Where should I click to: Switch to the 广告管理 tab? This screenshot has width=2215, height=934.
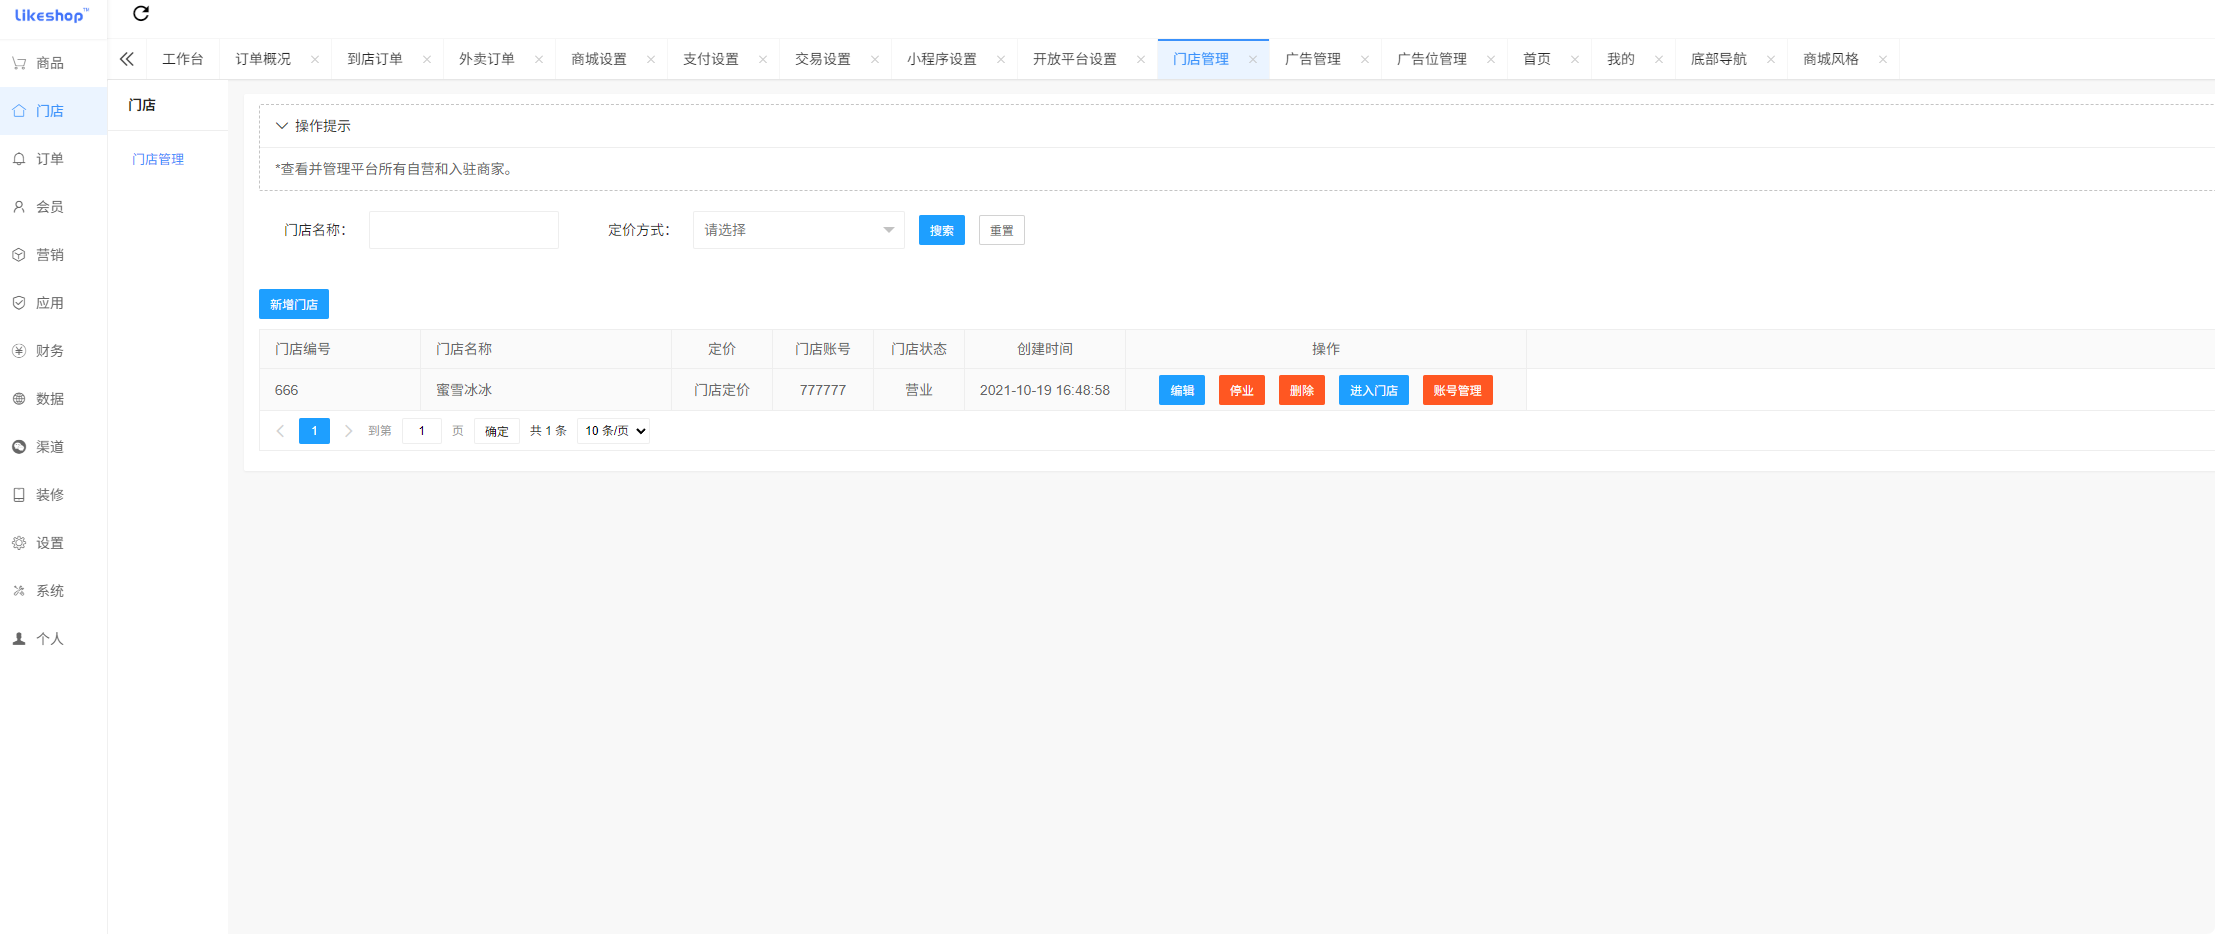pos(1313,58)
